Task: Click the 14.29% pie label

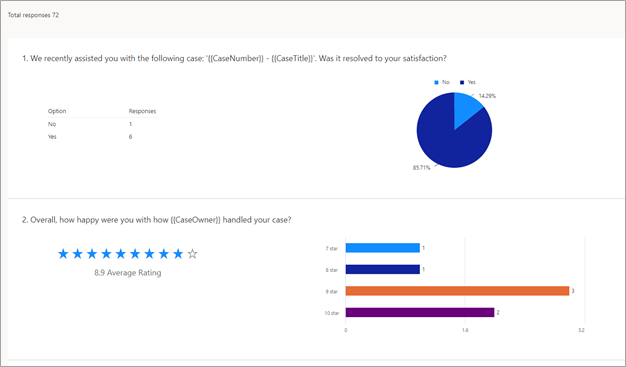Action: (487, 96)
